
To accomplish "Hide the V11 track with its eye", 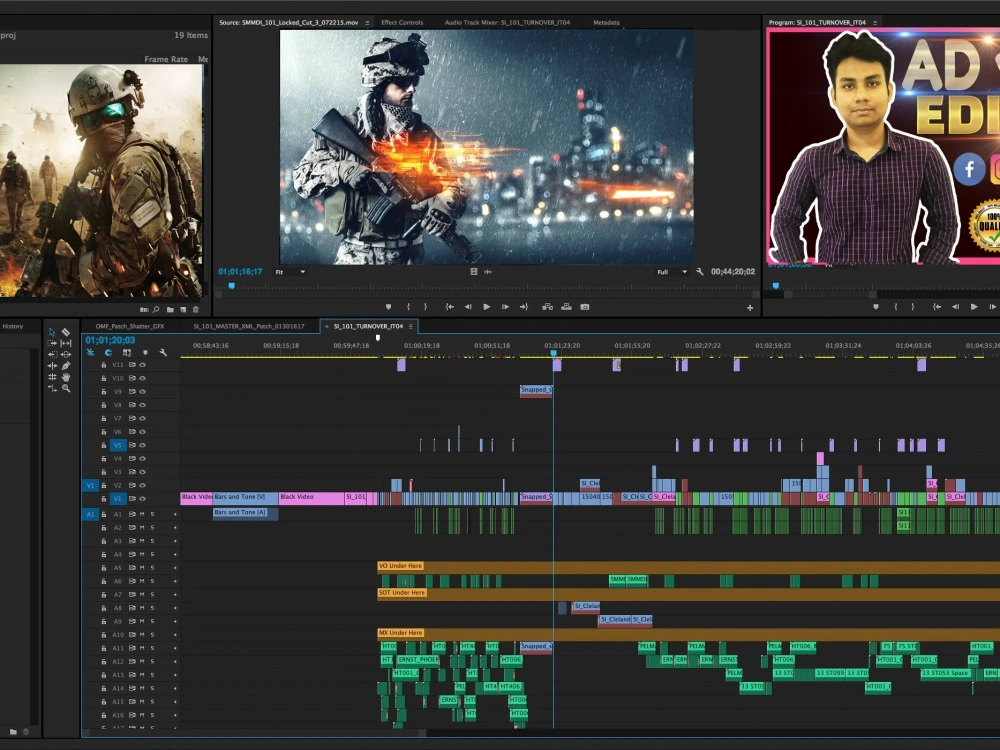I will pyautogui.click(x=142, y=365).
